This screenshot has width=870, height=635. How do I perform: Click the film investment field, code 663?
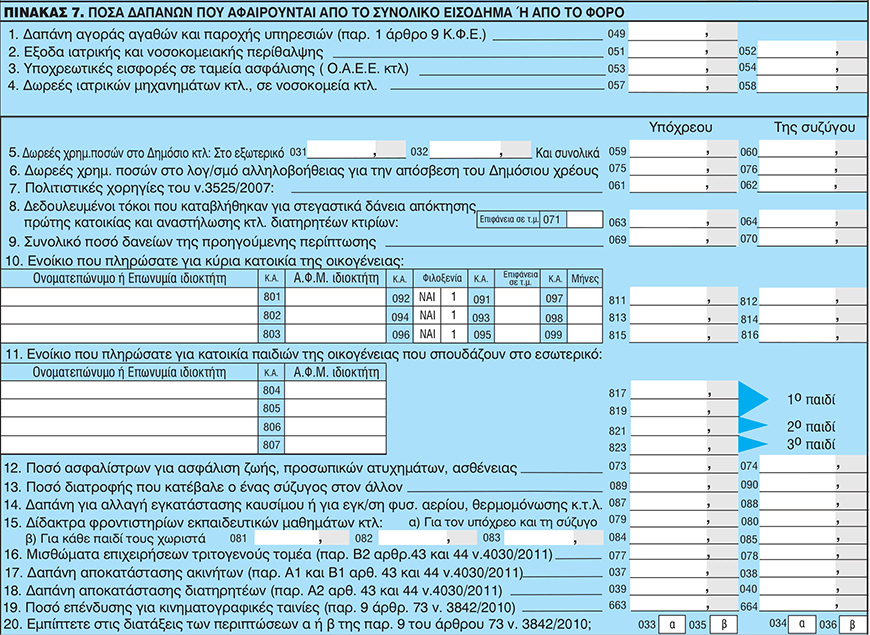coord(684,604)
